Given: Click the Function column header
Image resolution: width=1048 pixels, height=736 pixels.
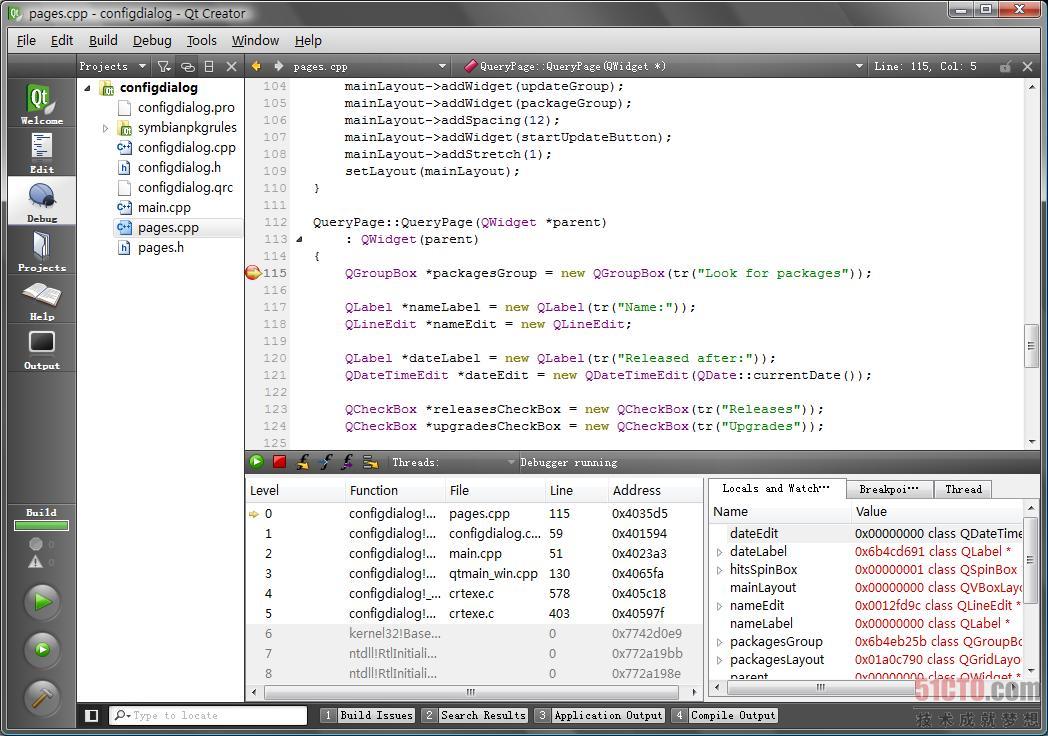Looking at the screenshot, I should pyautogui.click(x=395, y=490).
